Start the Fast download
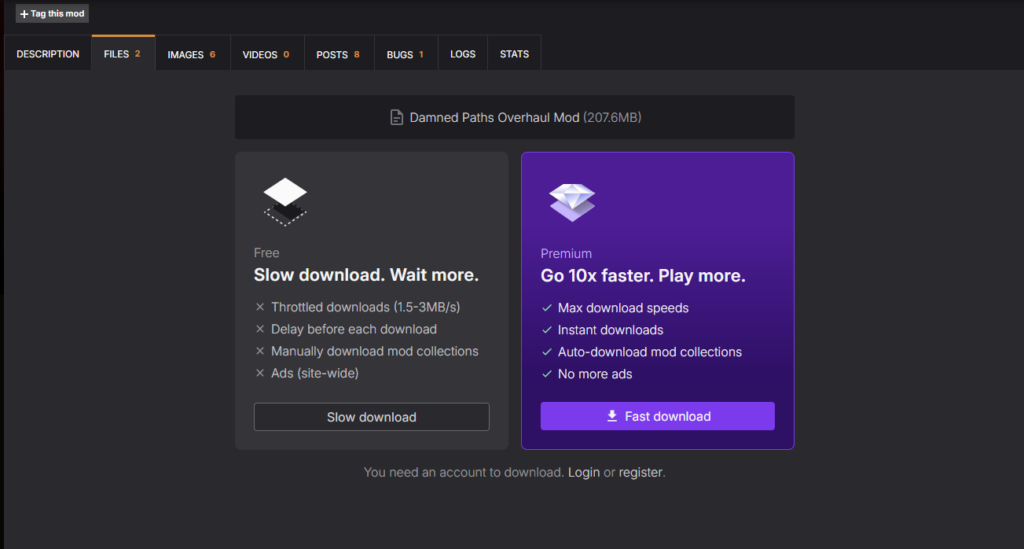1024x549 pixels. coord(657,417)
